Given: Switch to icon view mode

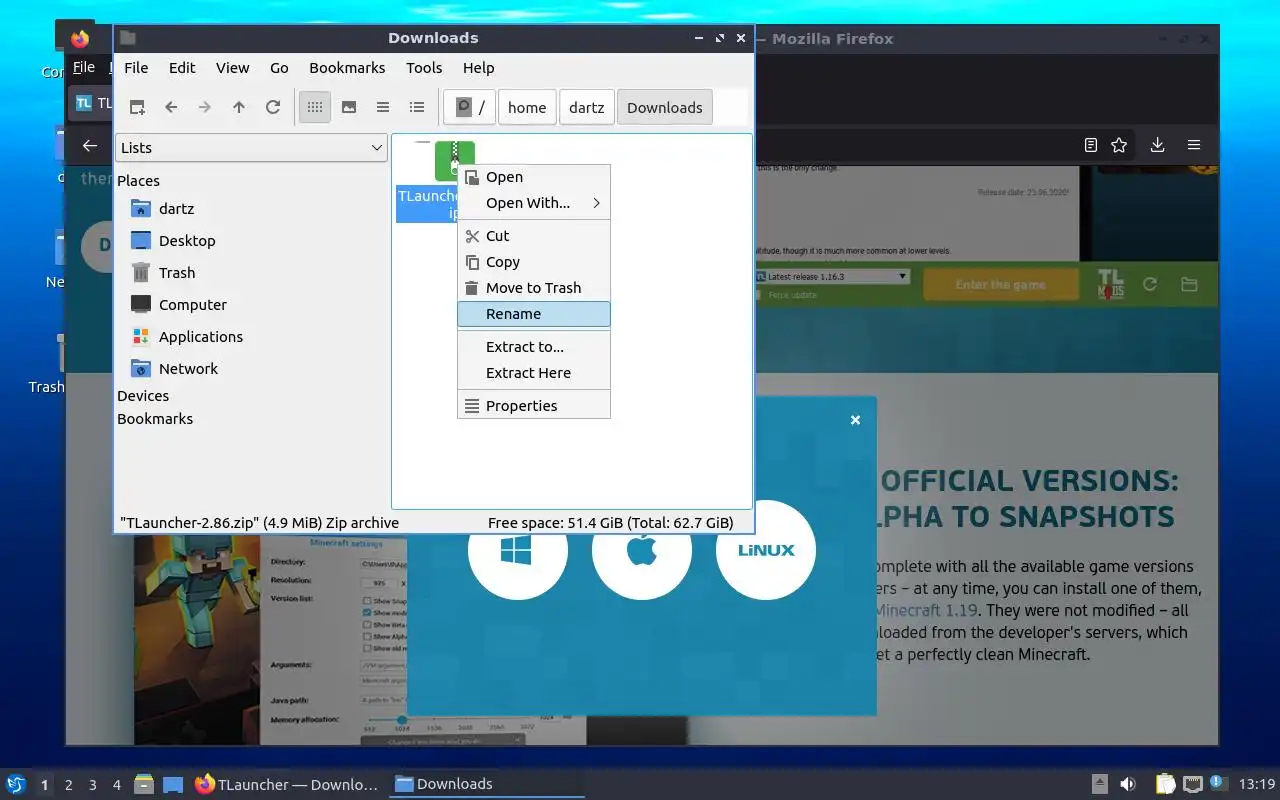Looking at the screenshot, I should click(x=315, y=107).
